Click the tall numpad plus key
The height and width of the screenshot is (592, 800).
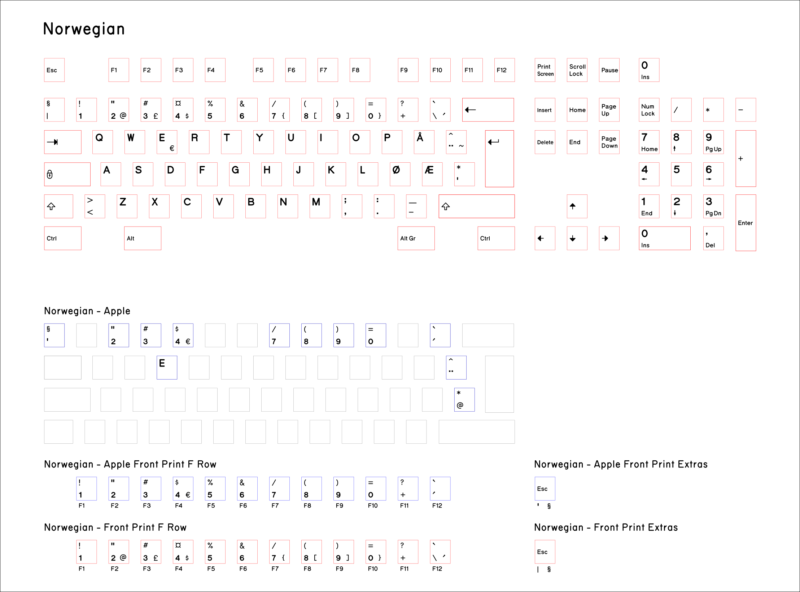[x=745, y=158]
